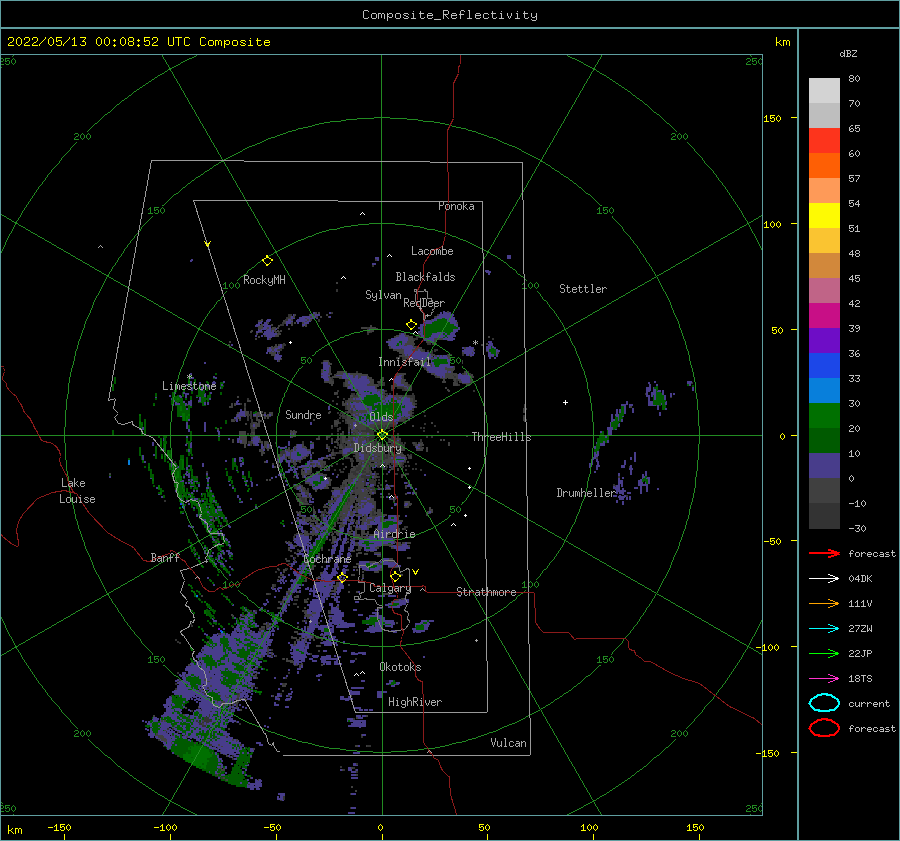The height and width of the screenshot is (841, 900).
Task: Click the Airdrie town label
Action: (x=394, y=534)
